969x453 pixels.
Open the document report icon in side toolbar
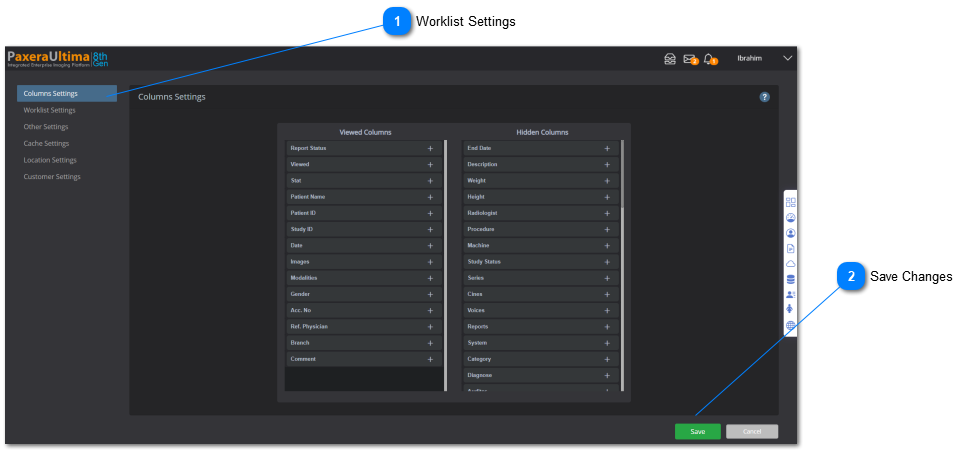point(790,248)
